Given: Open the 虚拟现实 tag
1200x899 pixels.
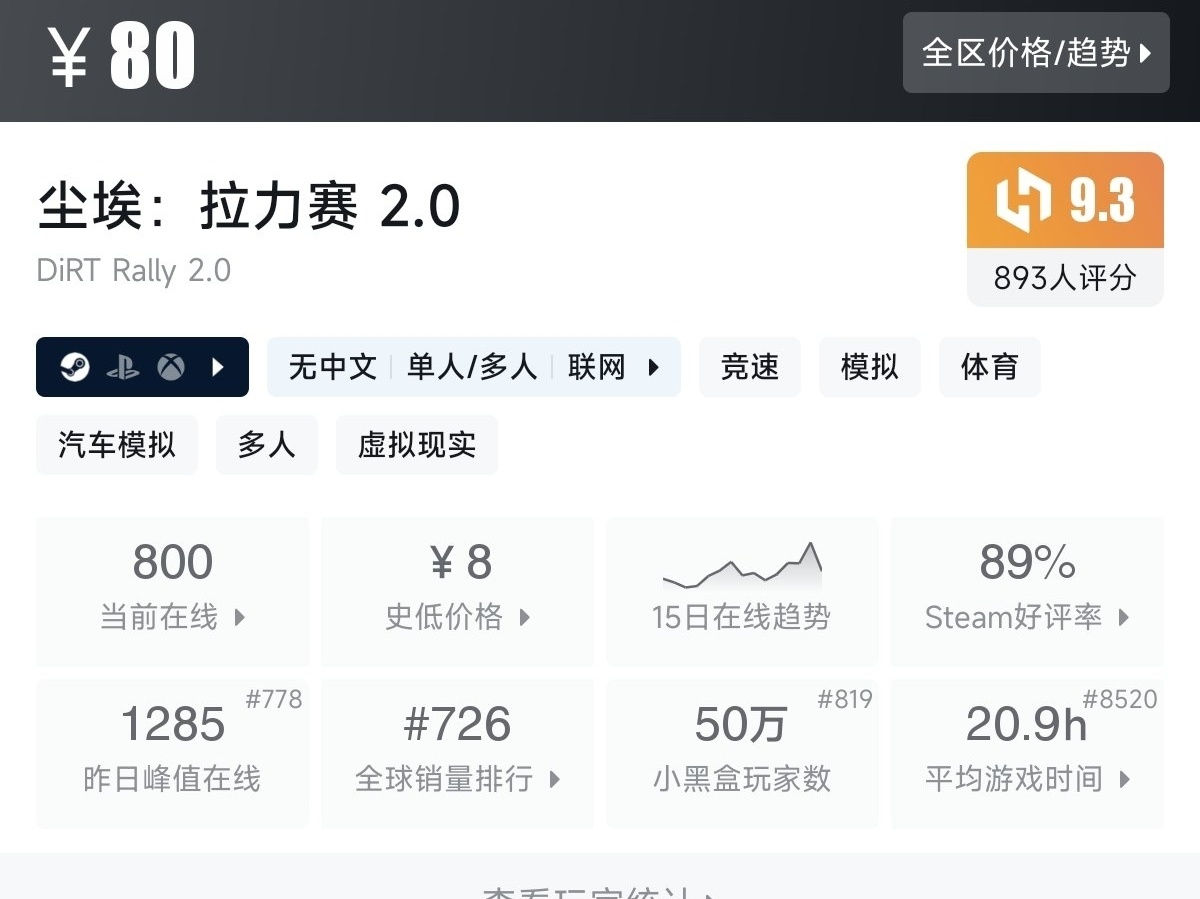Looking at the screenshot, I should (x=417, y=445).
